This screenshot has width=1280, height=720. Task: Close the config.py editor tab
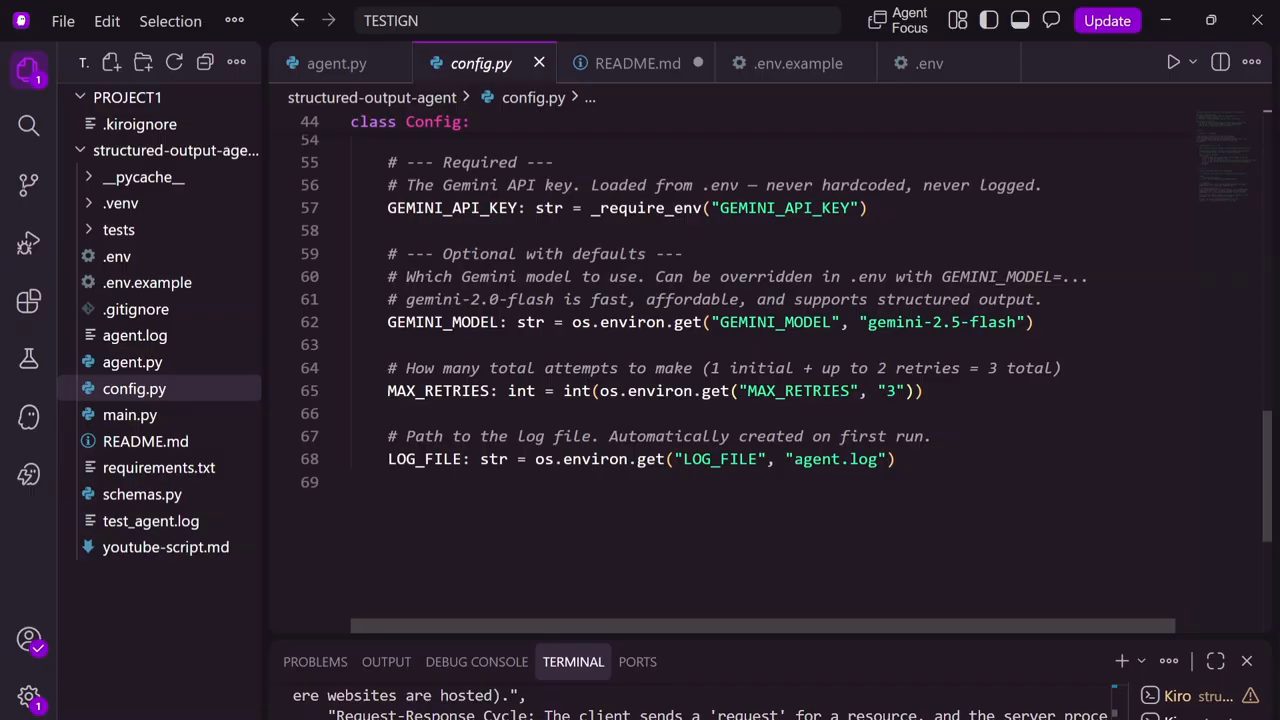(539, 62)
